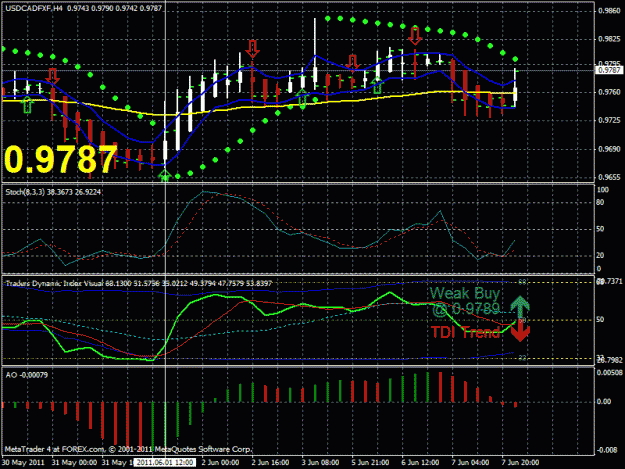Click the AO -0.00079 indicator label

click(x=26, y=375)
